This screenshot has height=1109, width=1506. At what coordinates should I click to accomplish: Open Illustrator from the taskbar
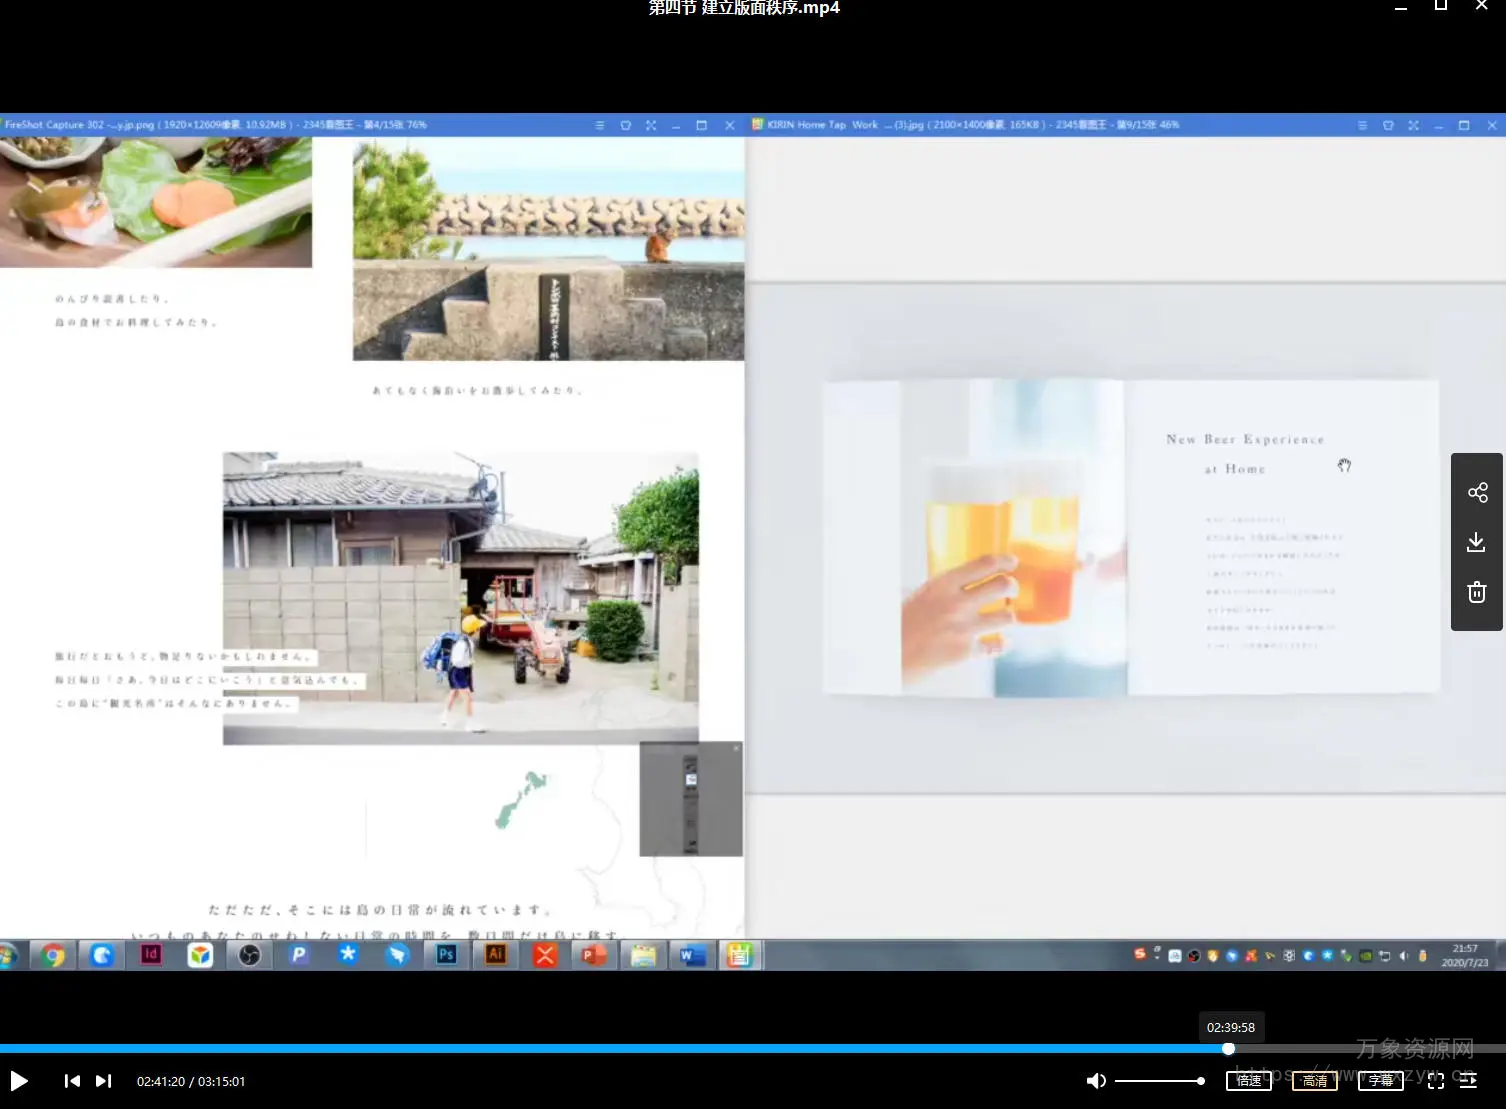pyautogui.click(x=495, y=955)
